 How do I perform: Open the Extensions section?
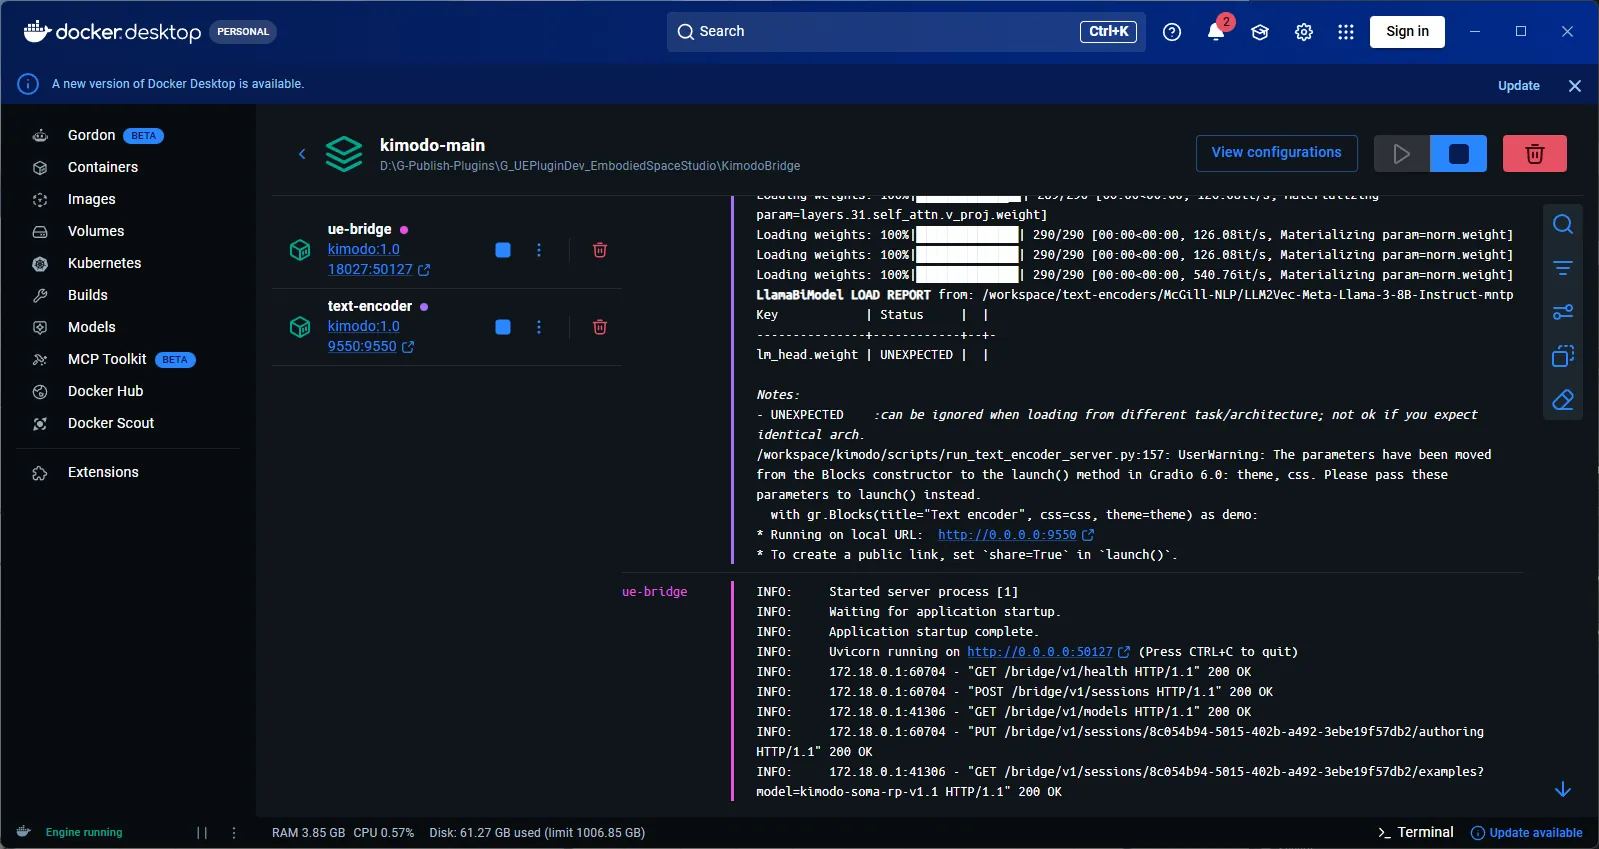(103, 472)
